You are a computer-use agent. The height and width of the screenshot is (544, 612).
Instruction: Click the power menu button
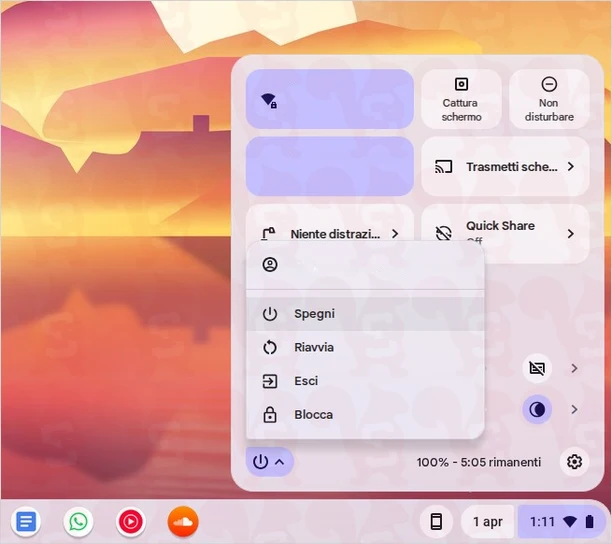point(269,462)
